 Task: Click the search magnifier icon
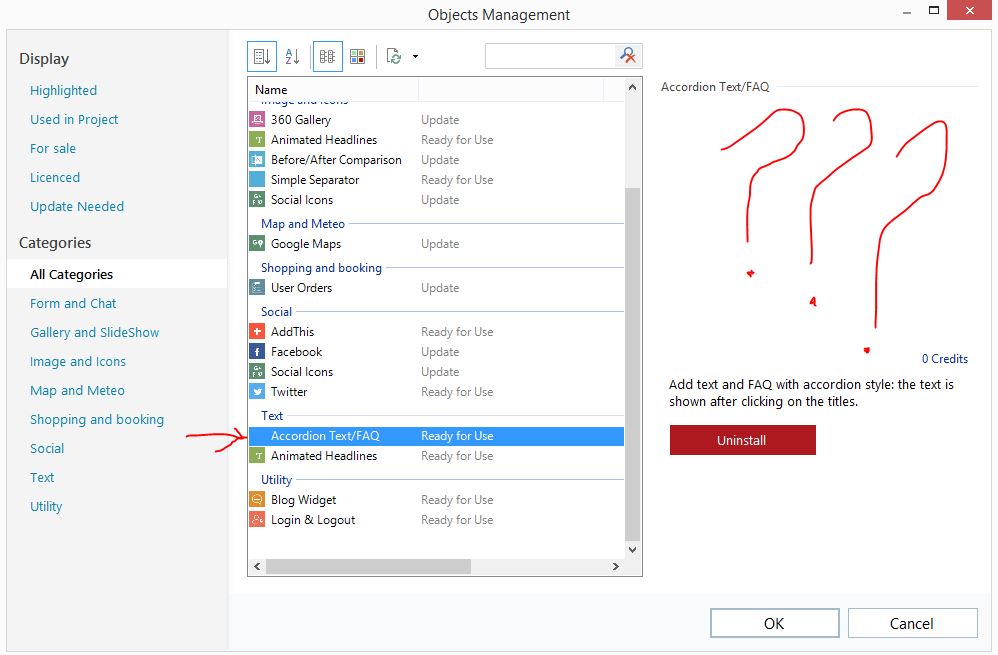[x=628, y=56]
